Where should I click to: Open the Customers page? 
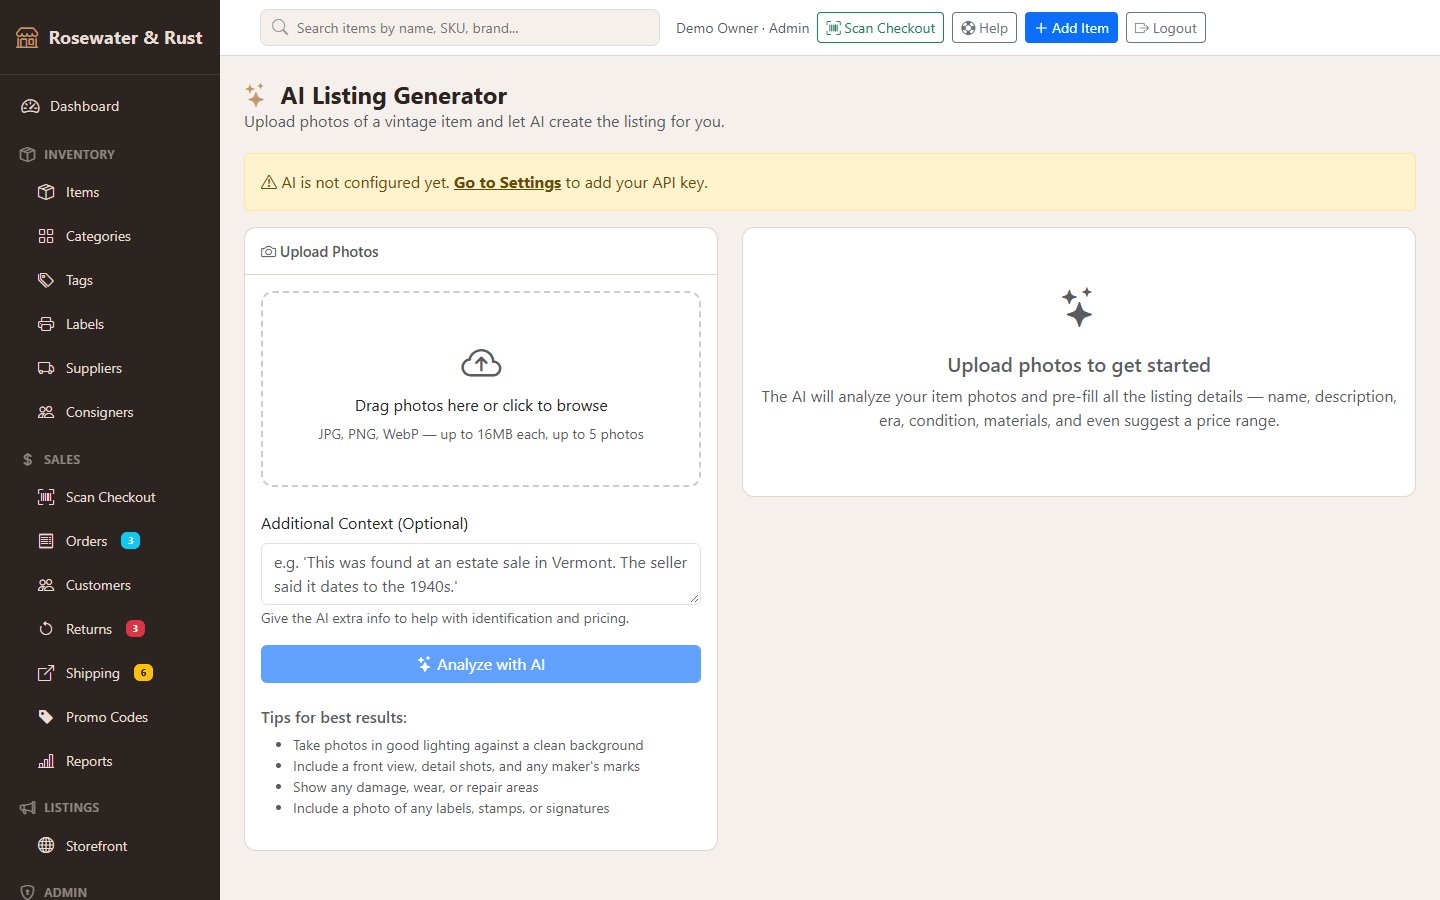tap(110, 585)
